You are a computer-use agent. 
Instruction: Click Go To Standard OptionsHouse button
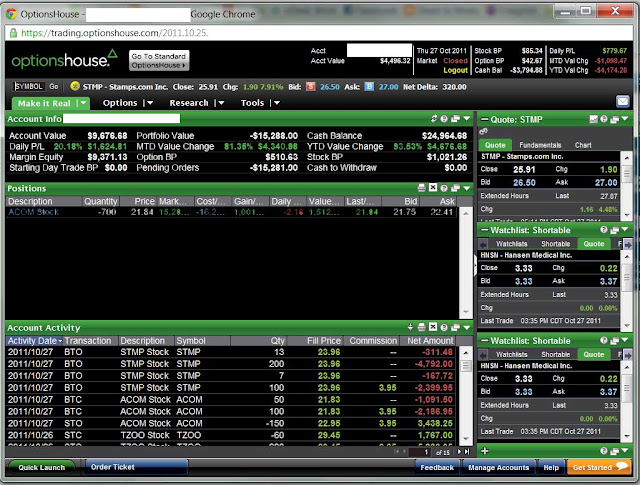tap(159, 60)
